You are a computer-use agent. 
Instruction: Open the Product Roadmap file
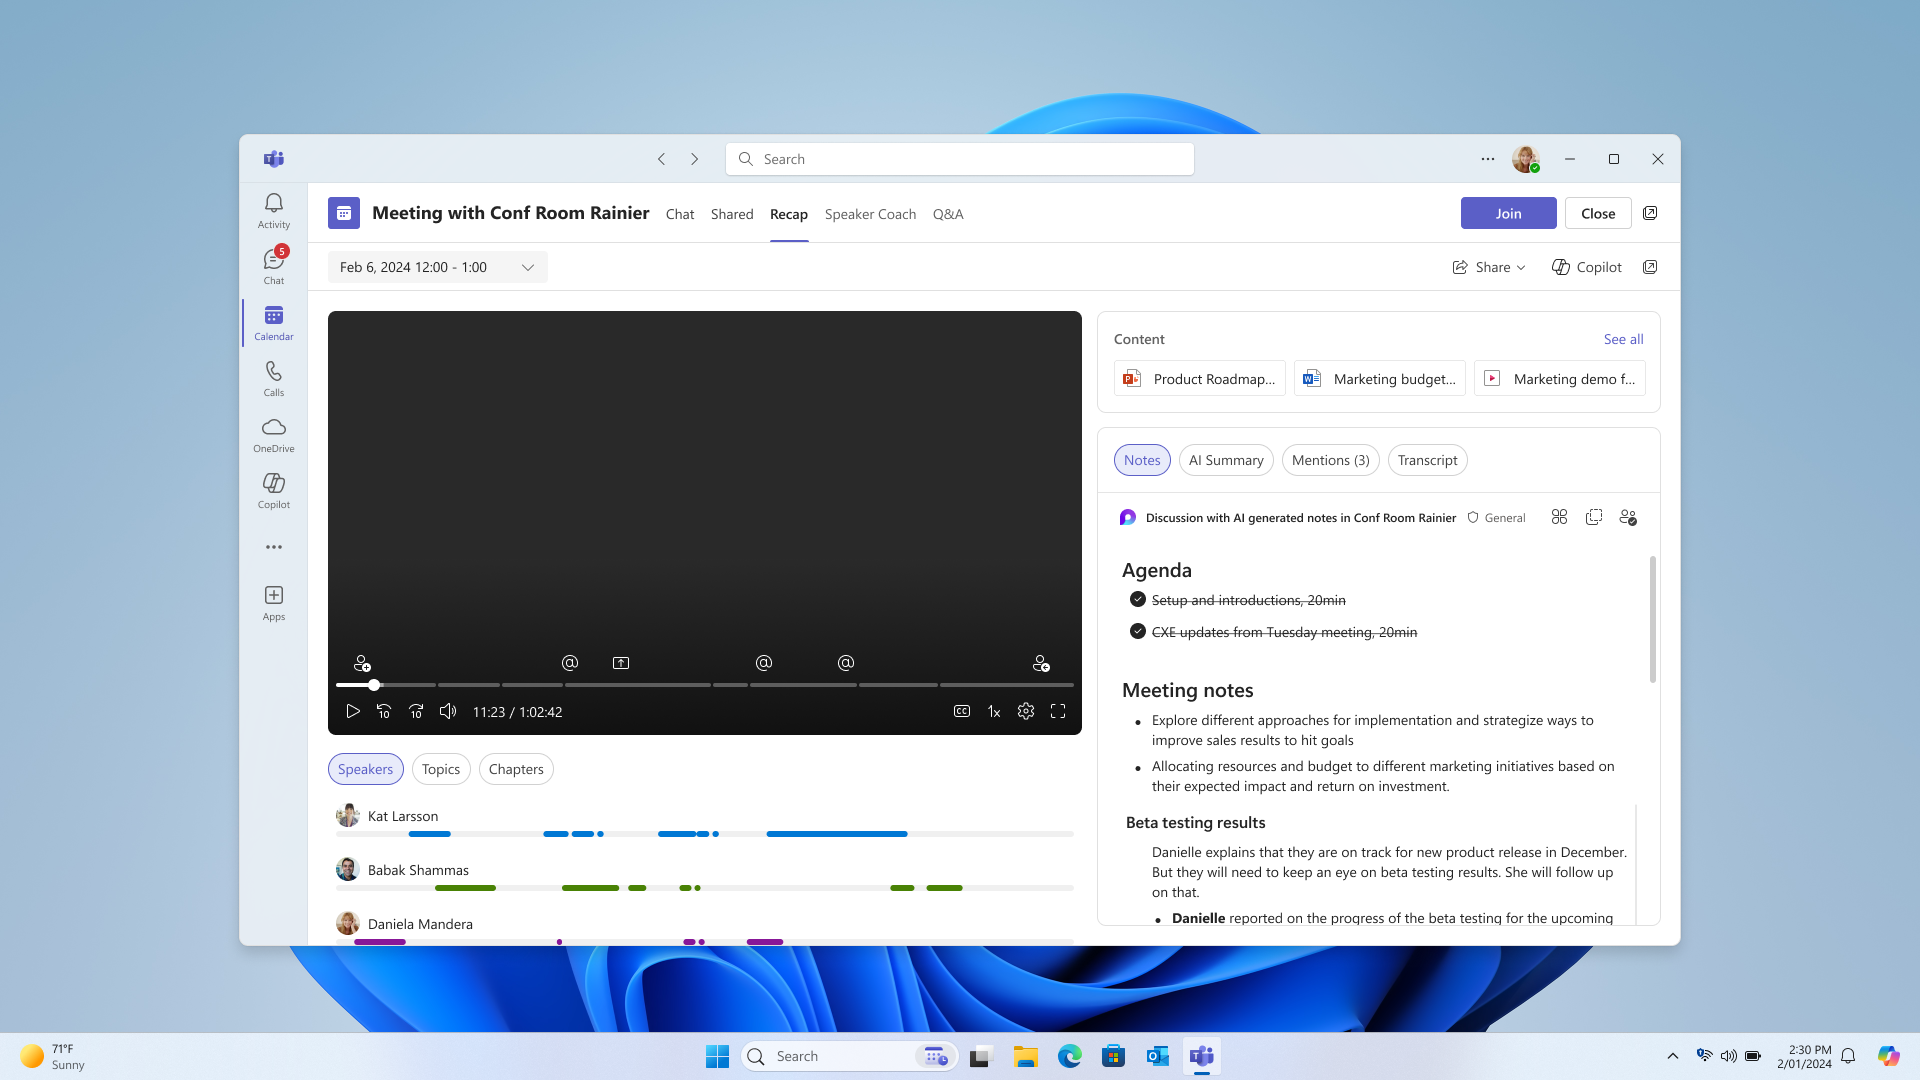[1200, 378]
